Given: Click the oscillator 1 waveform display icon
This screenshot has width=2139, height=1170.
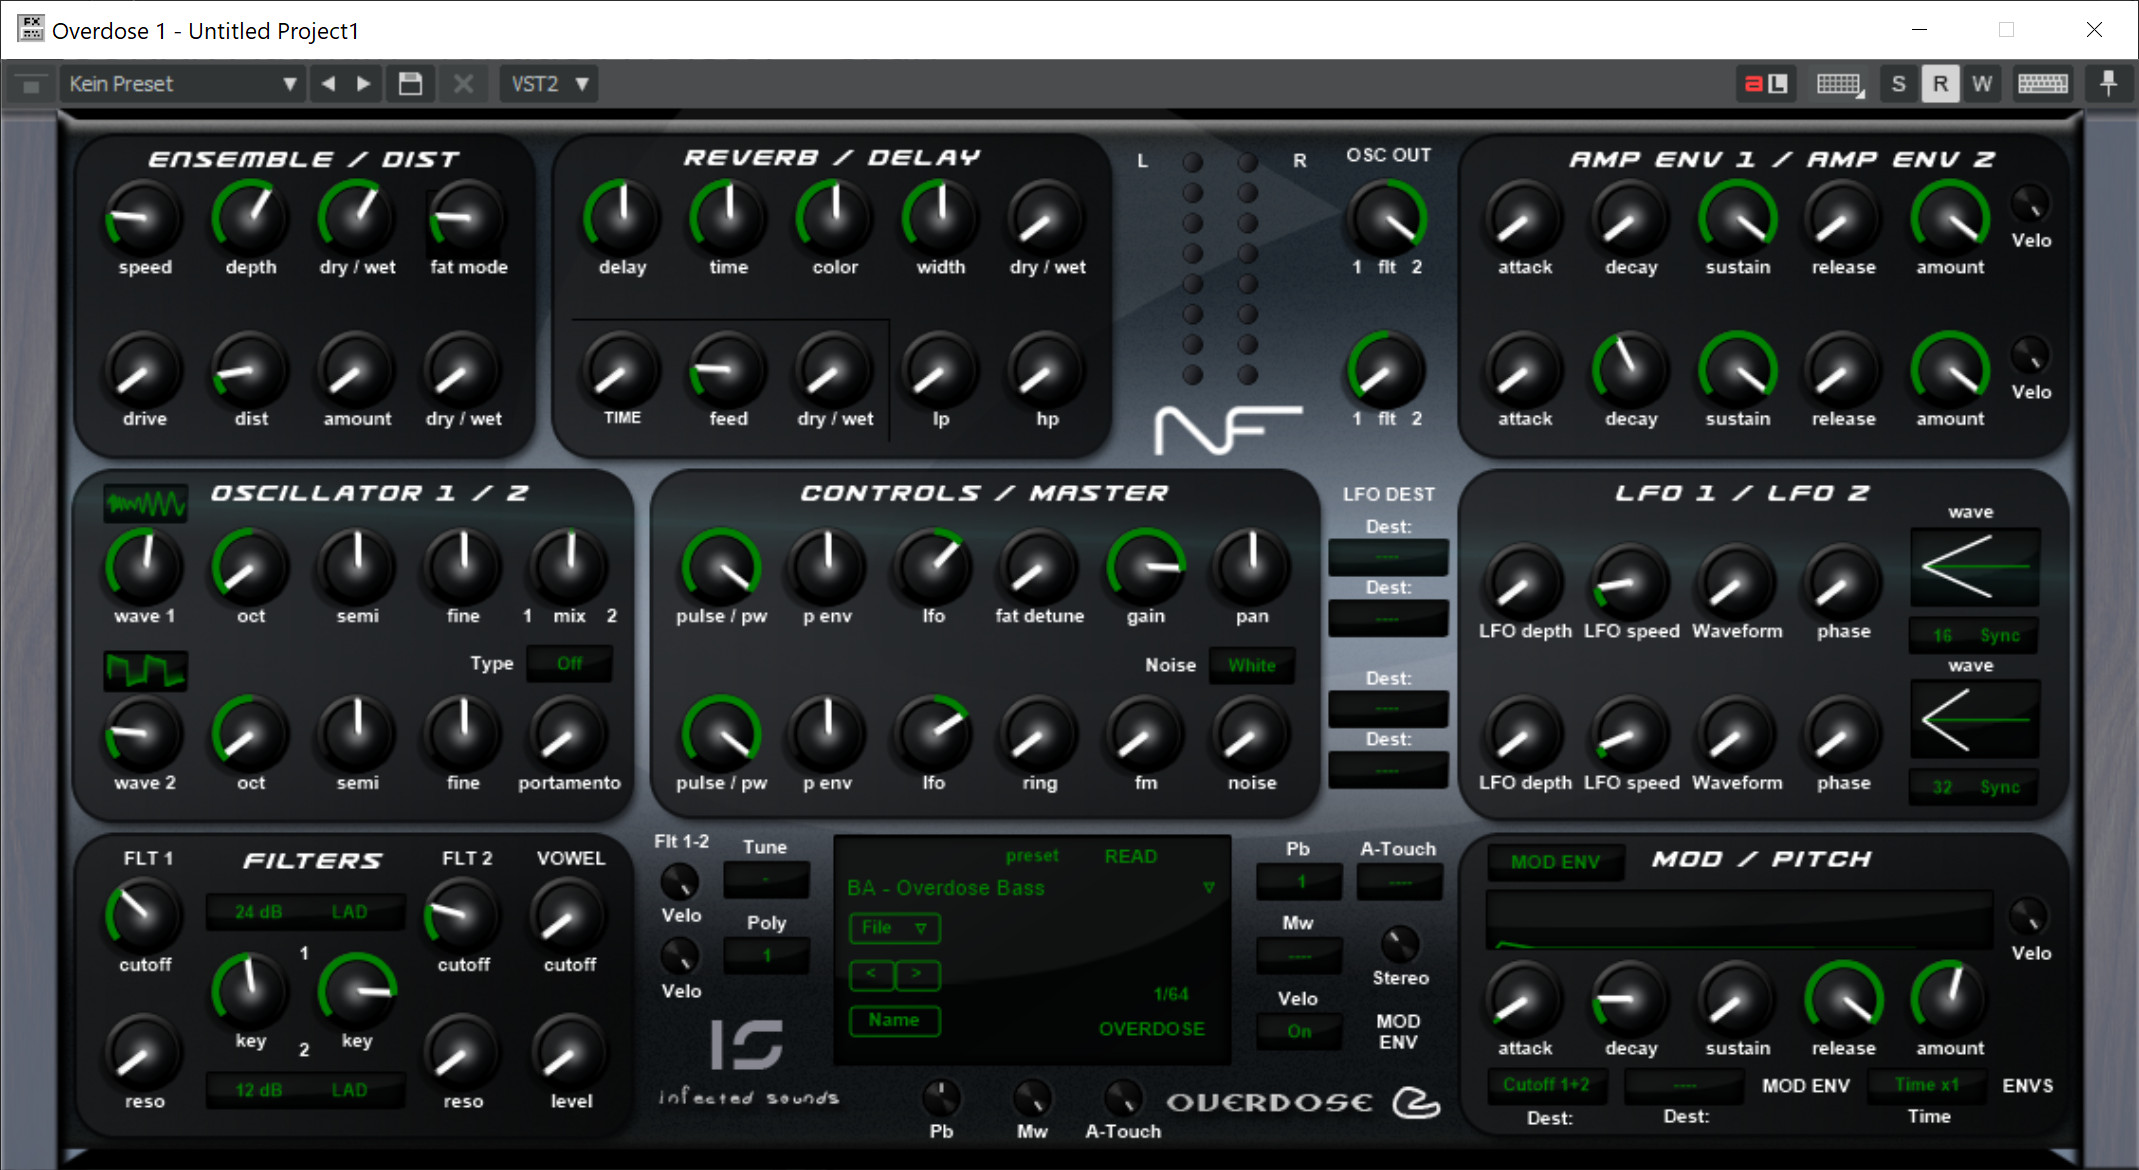Looking at the screenshot, I should coord(146,503).
